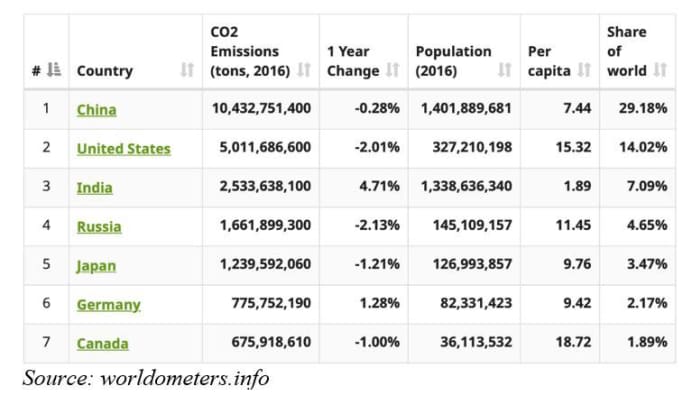Visit the Russia country link

[x=99, y=227]
